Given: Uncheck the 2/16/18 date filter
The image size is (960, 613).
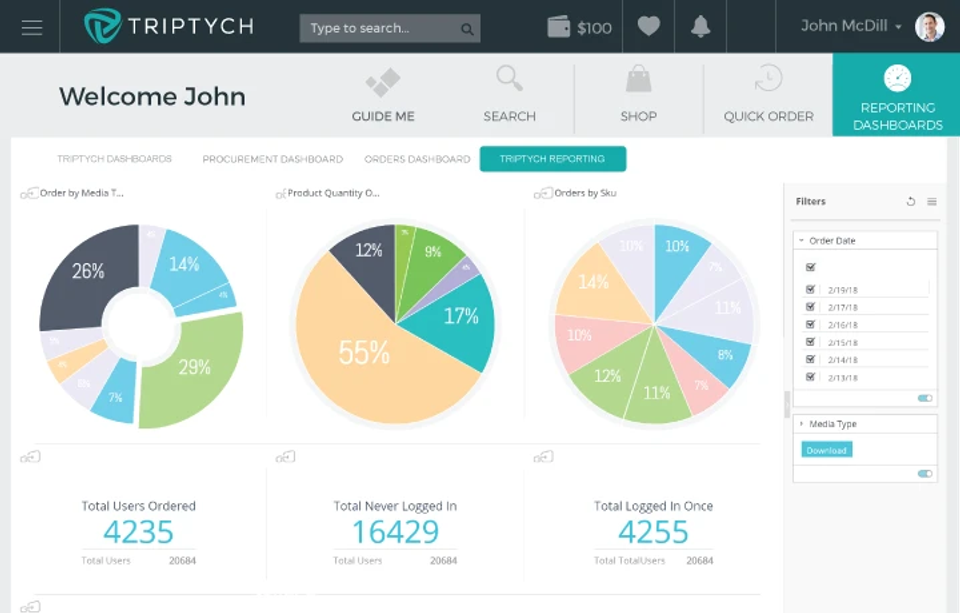Looking at the screenshot, I should point(811,325).
